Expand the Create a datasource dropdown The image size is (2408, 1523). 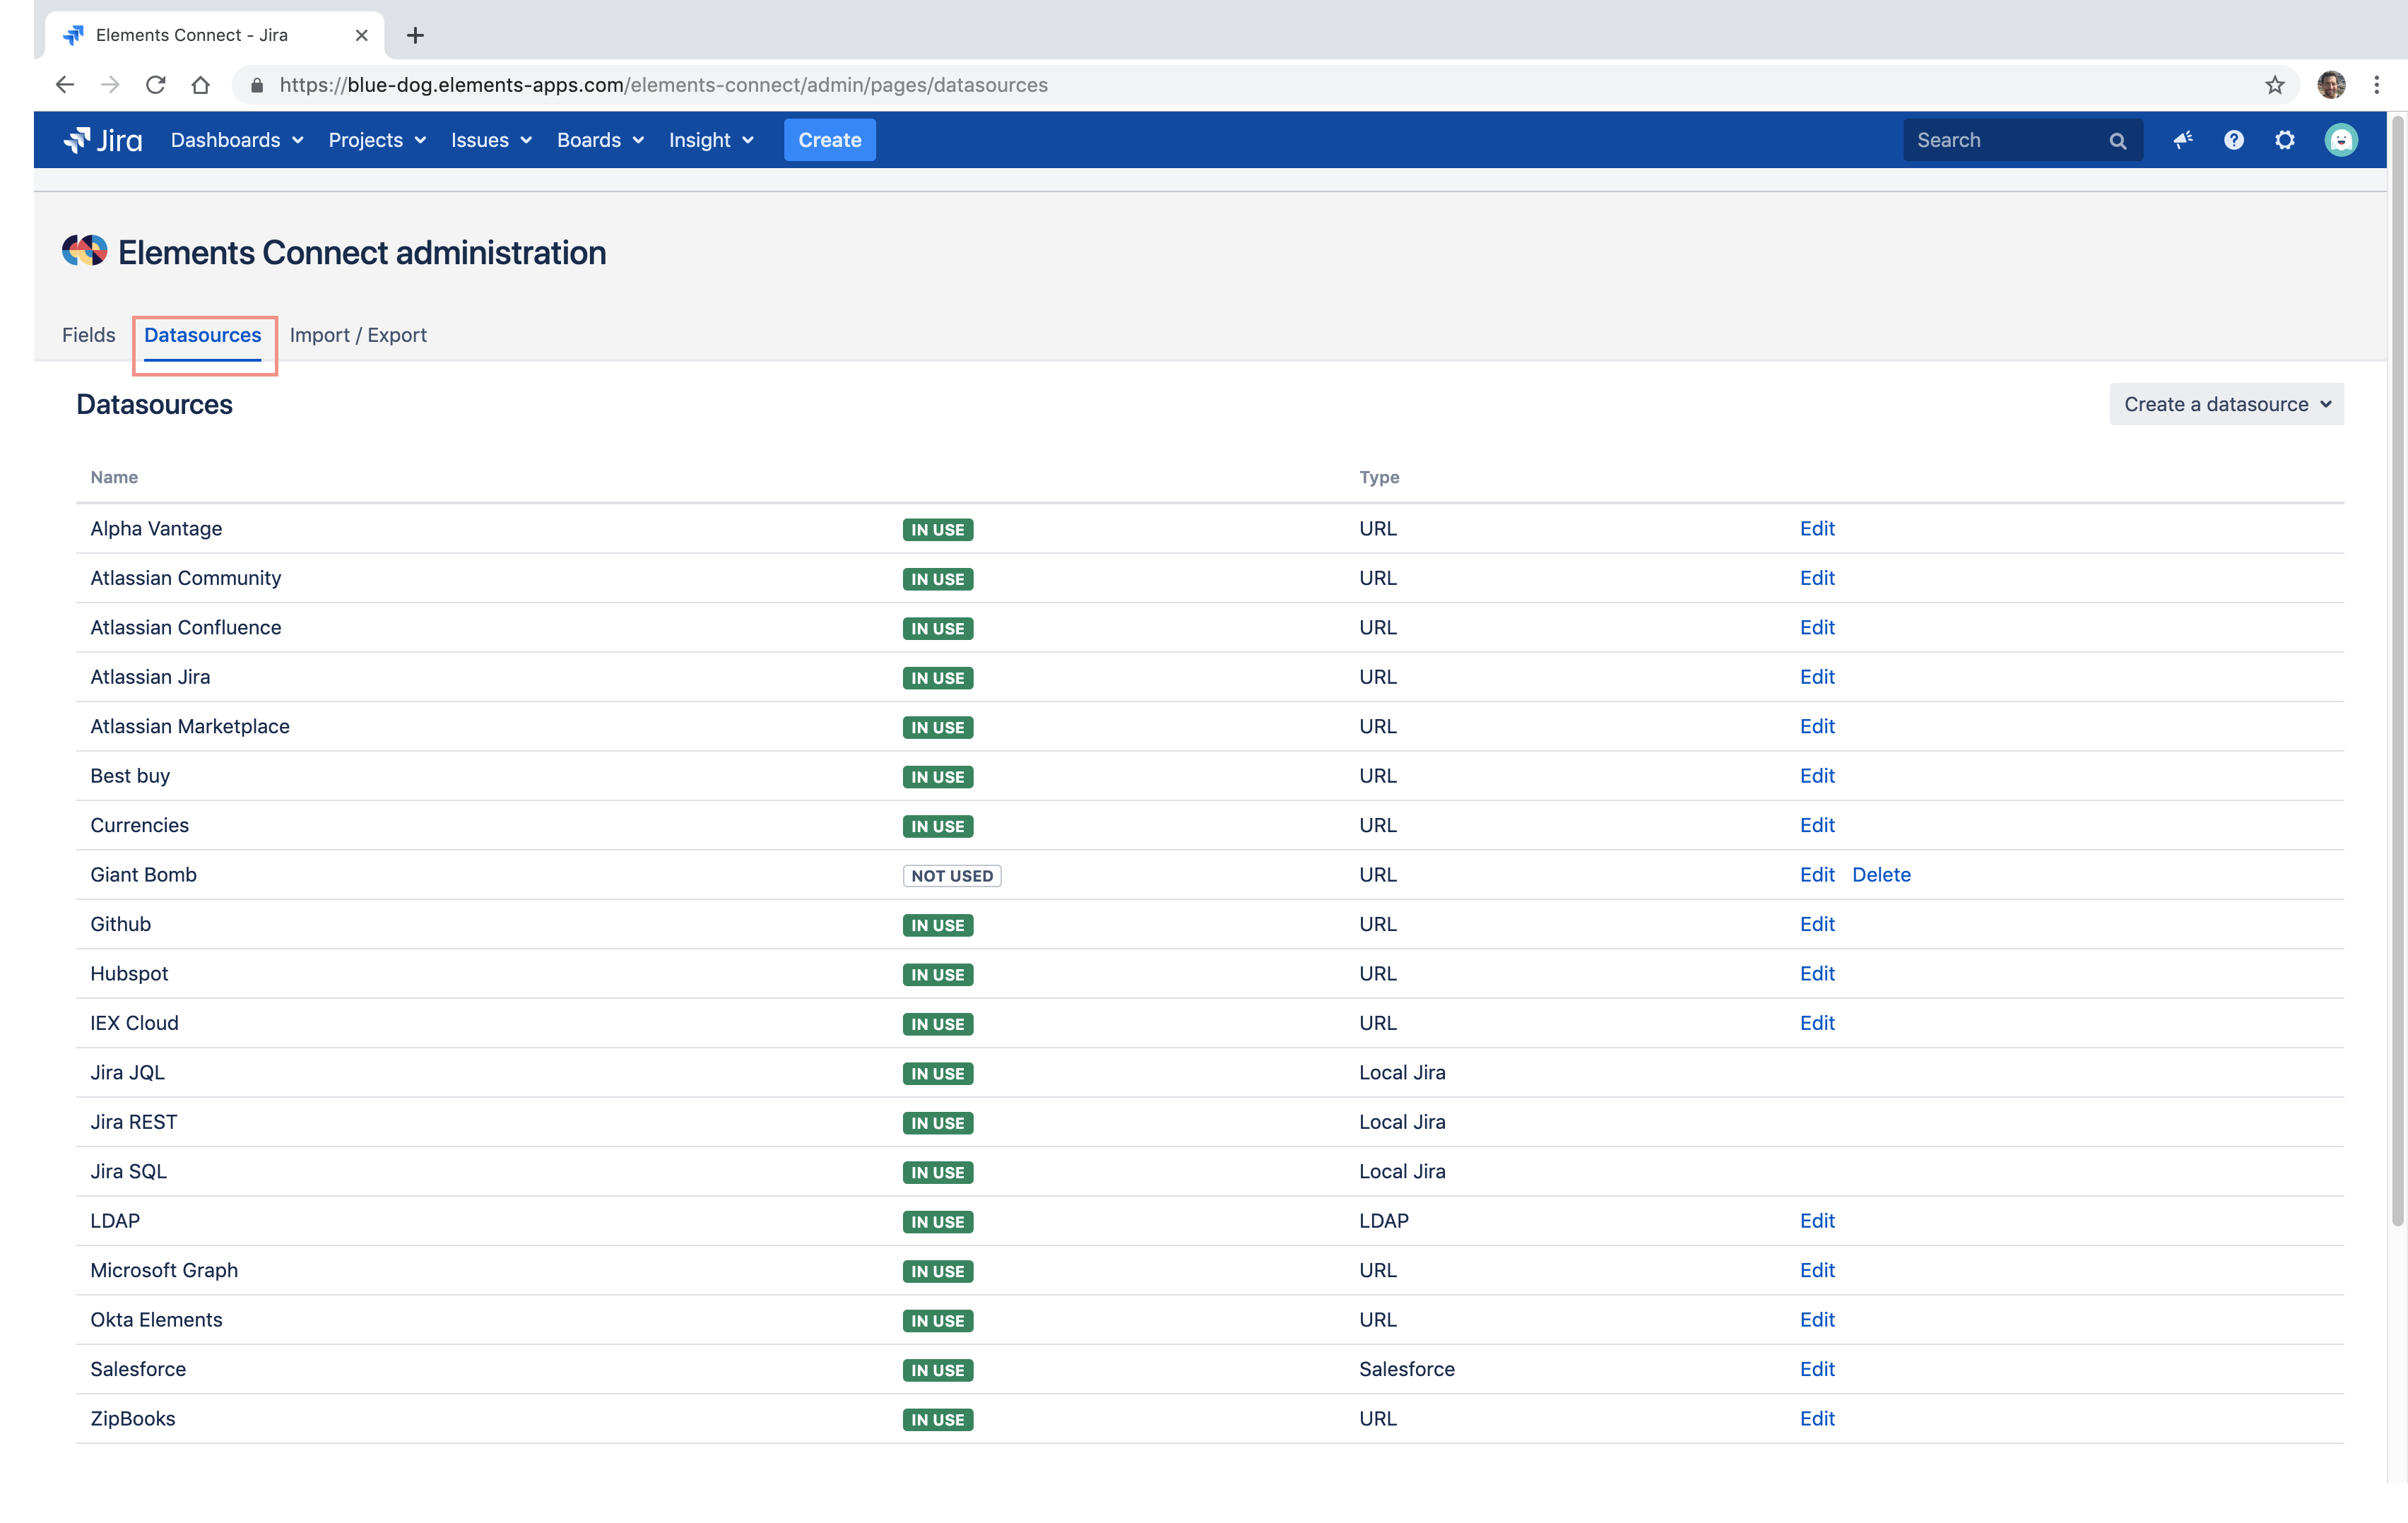click(x=2226, y=404)
